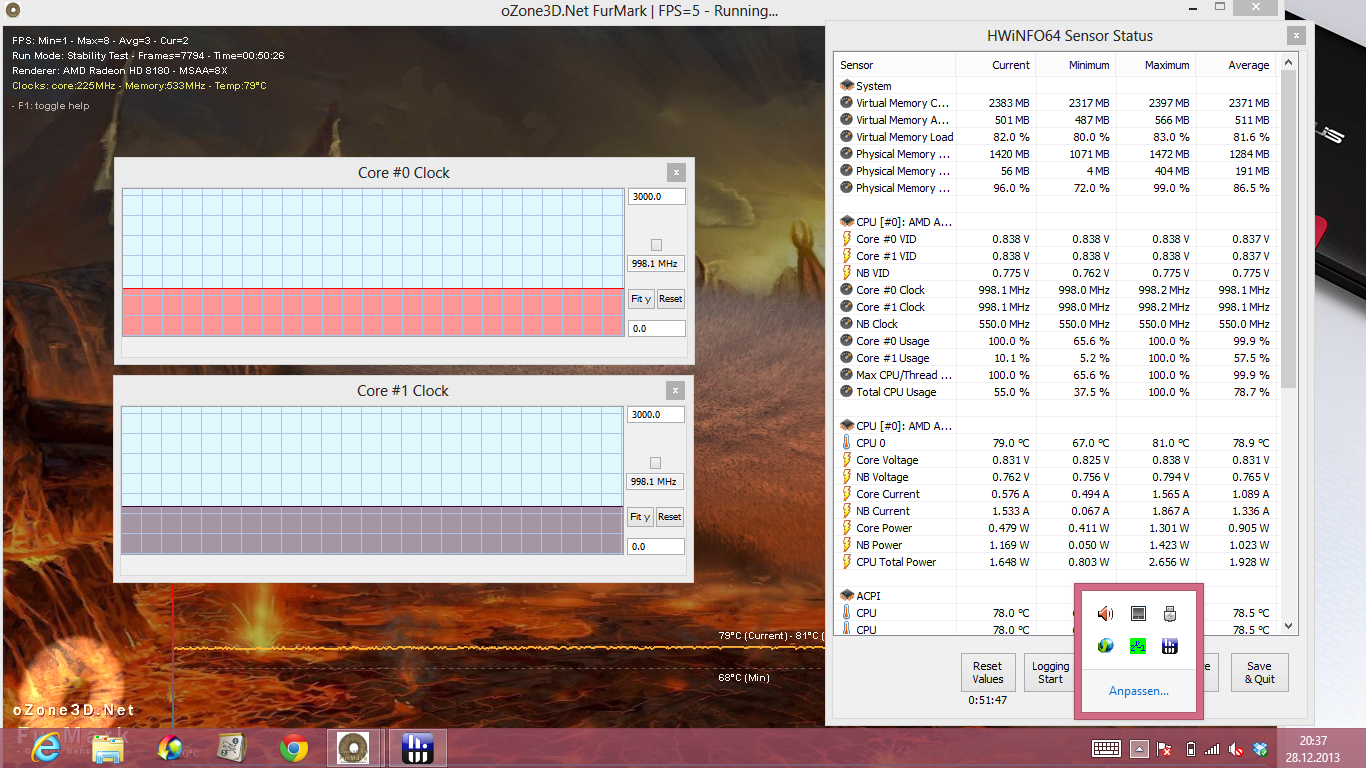Click the icon beside Core #1 Usage
This screenshot has height=768, width=1366.
click(x=847, y=358)
